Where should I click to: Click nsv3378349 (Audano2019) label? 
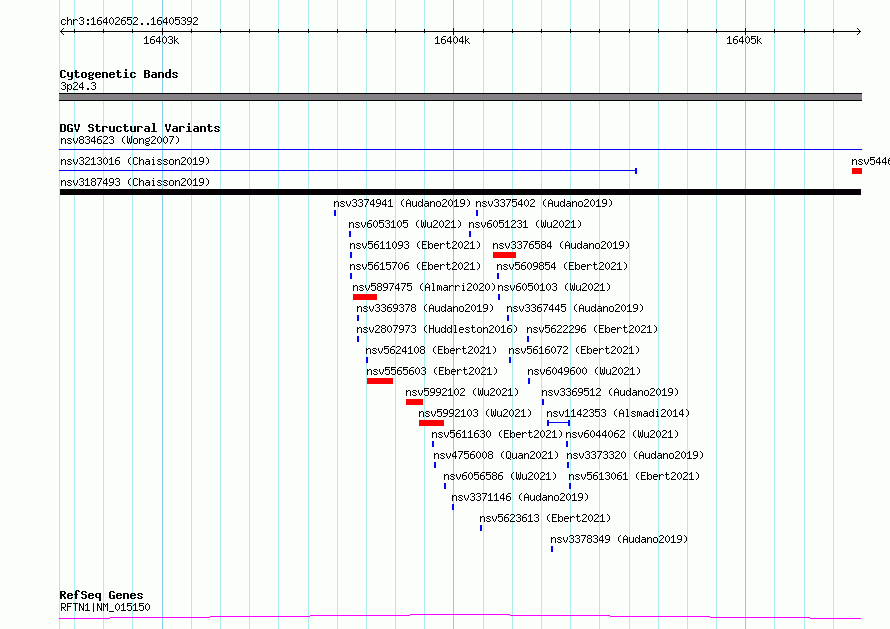619,539
